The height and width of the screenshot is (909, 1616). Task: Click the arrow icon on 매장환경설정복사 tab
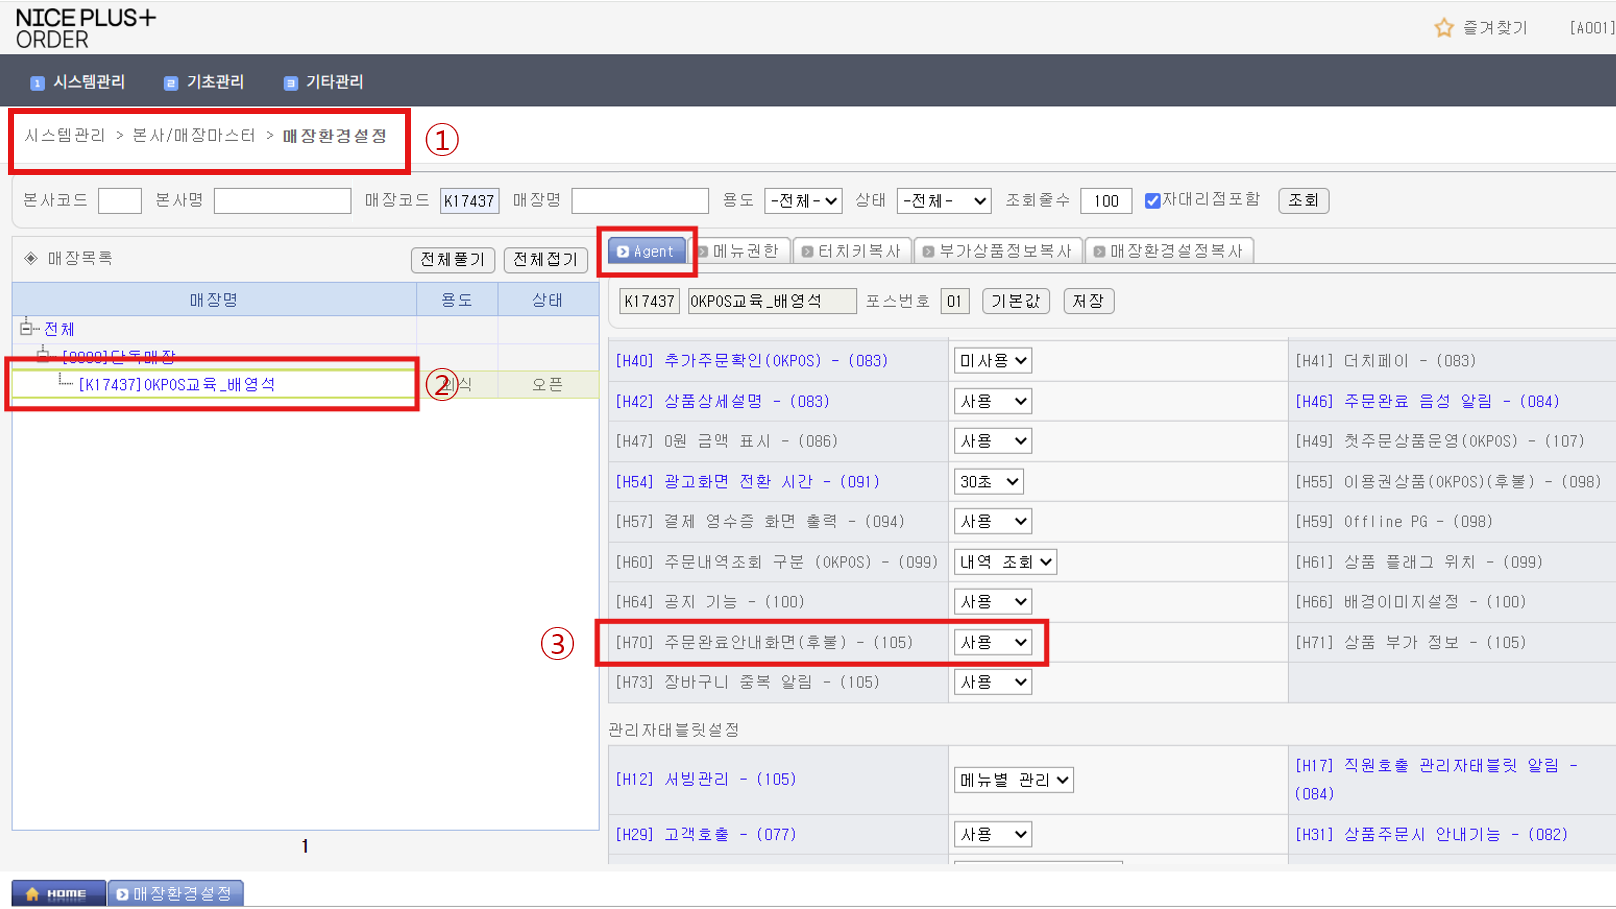point(1099,251)
